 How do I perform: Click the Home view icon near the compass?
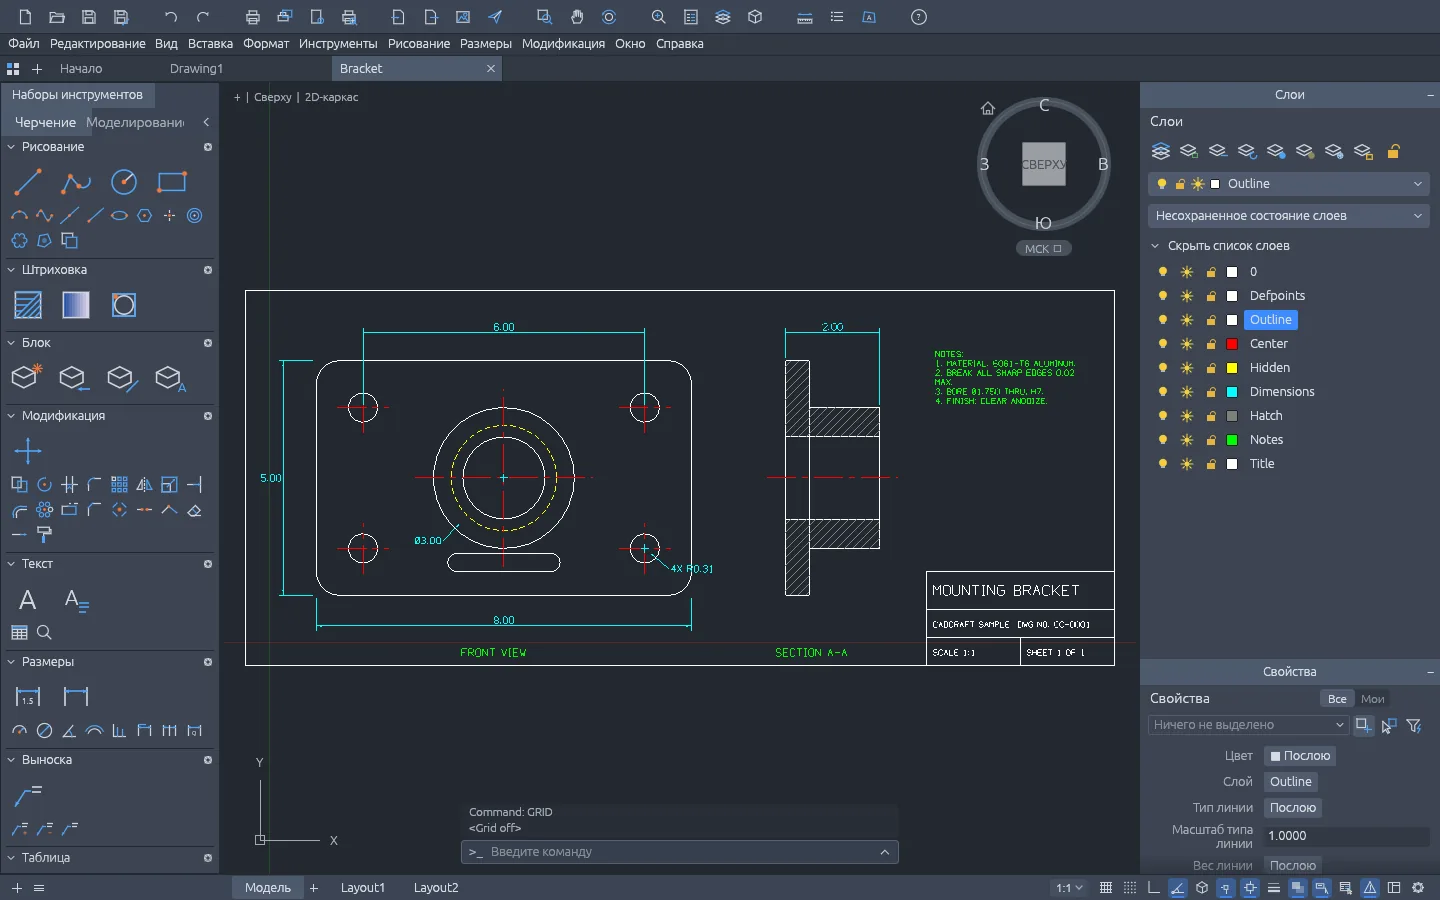[988, 108]
